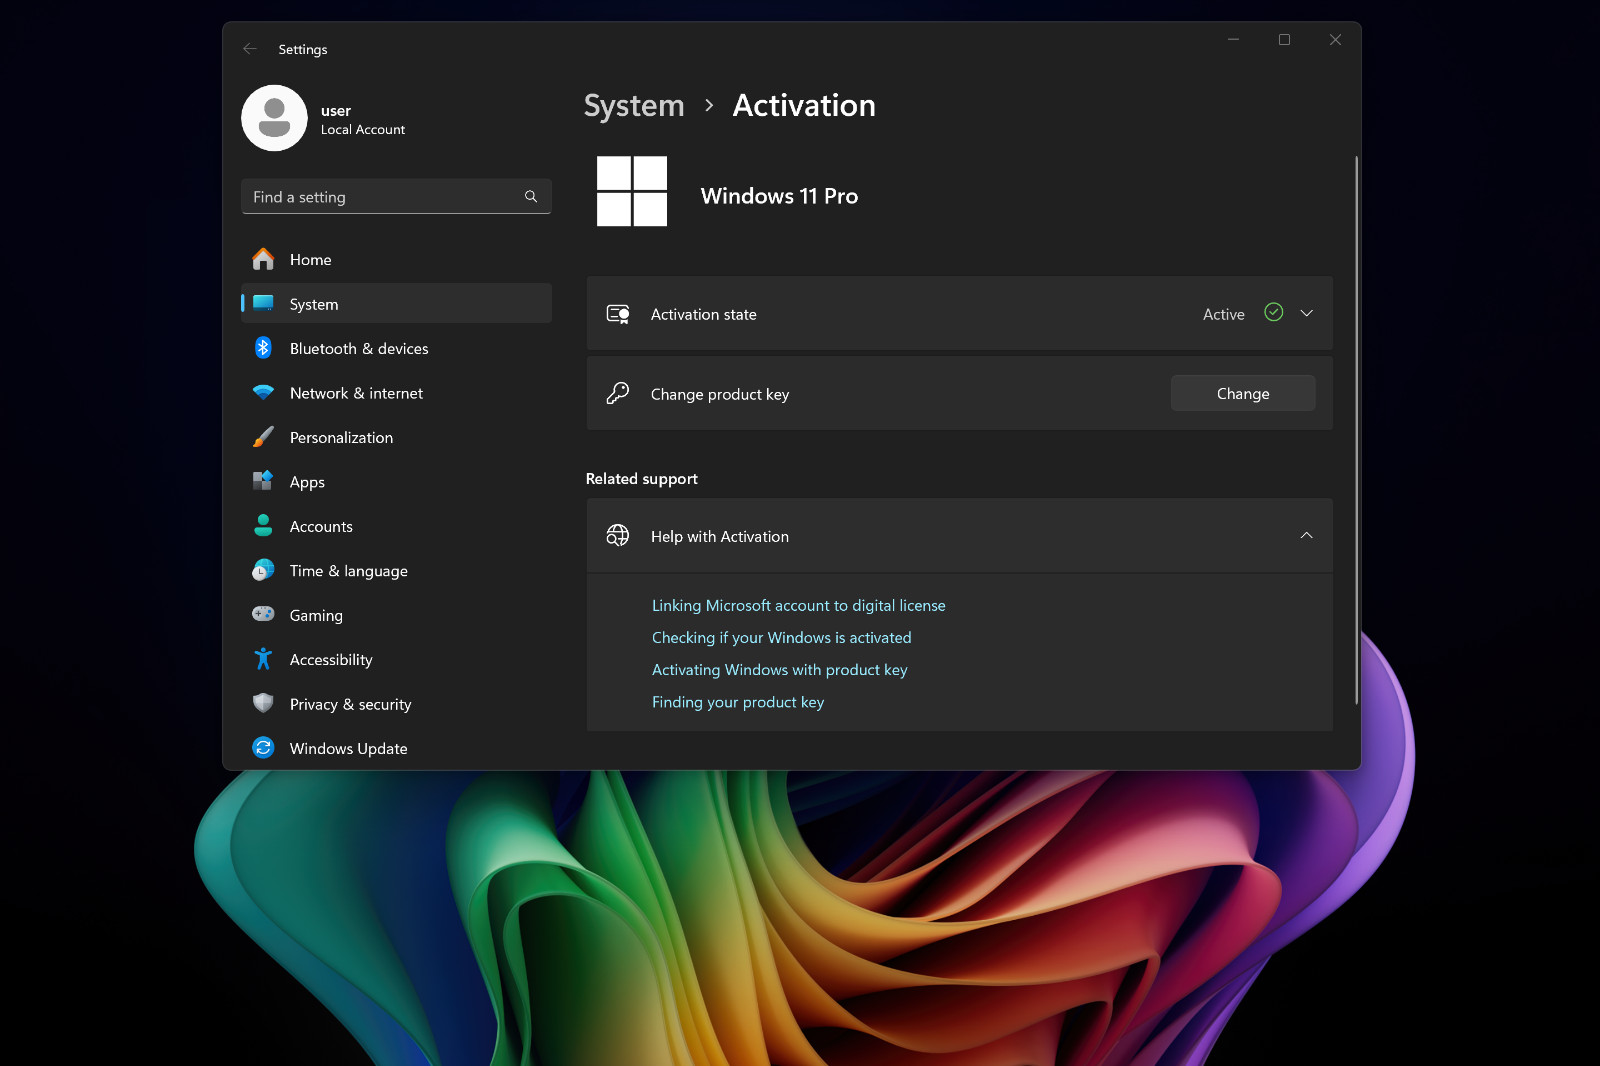Click the Change product key button
Screen dimensions: 1600x1066
pos(1243,393)
